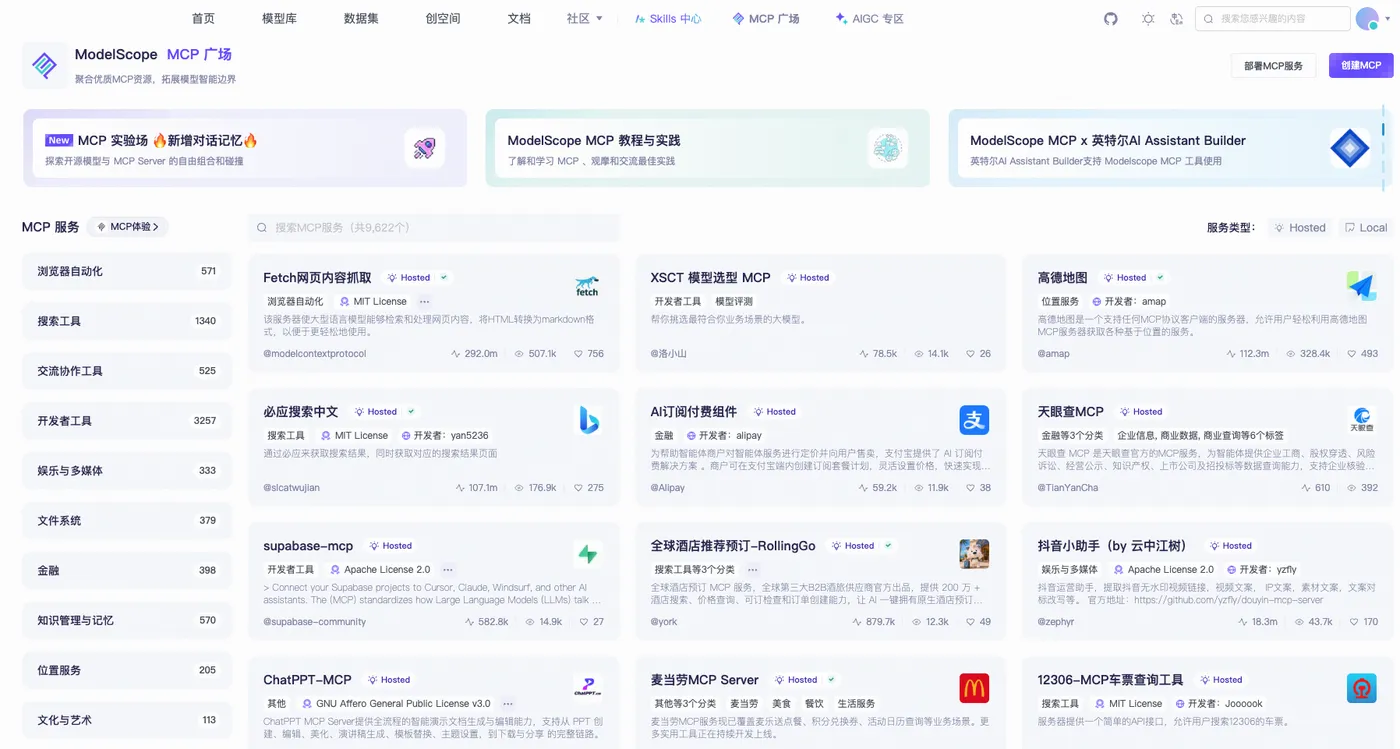This screenshot has height=749, width=1400.
Task: Select the 金融 category filter
Action: click(x=127, y=571)
